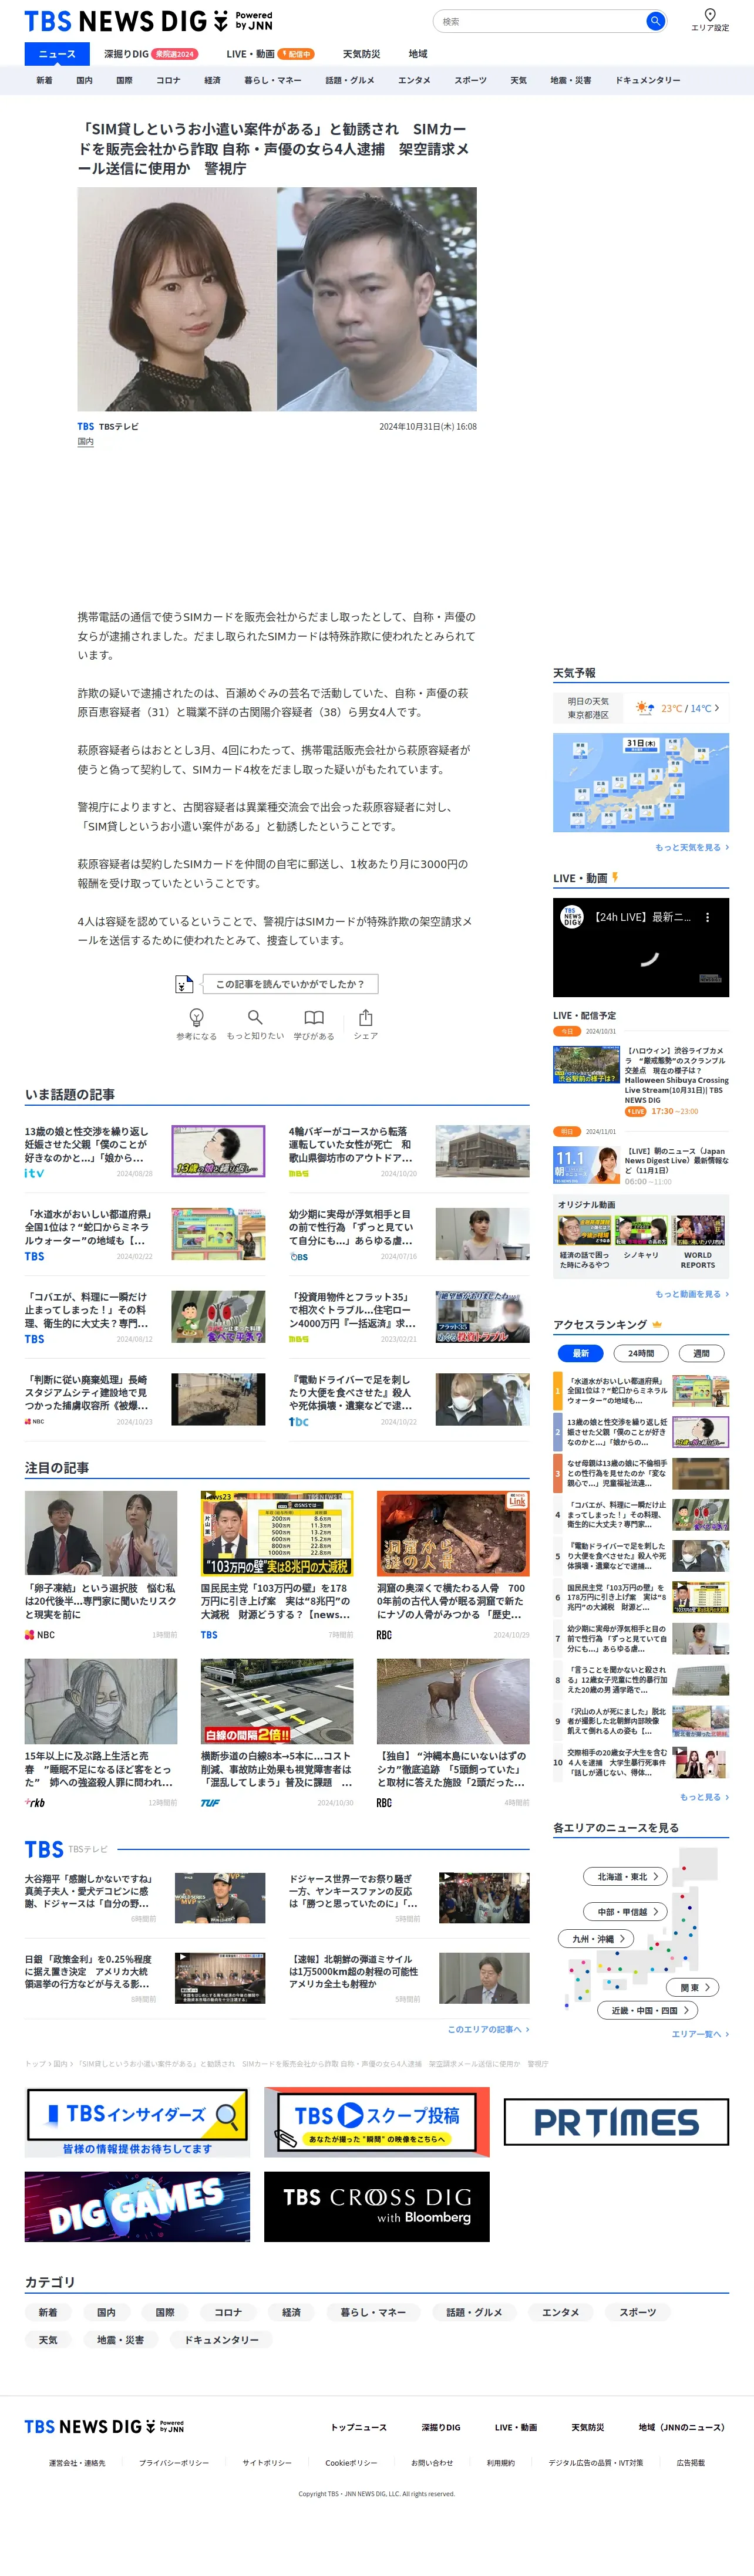Open the 24h LIVE video player

coord(641,948)
